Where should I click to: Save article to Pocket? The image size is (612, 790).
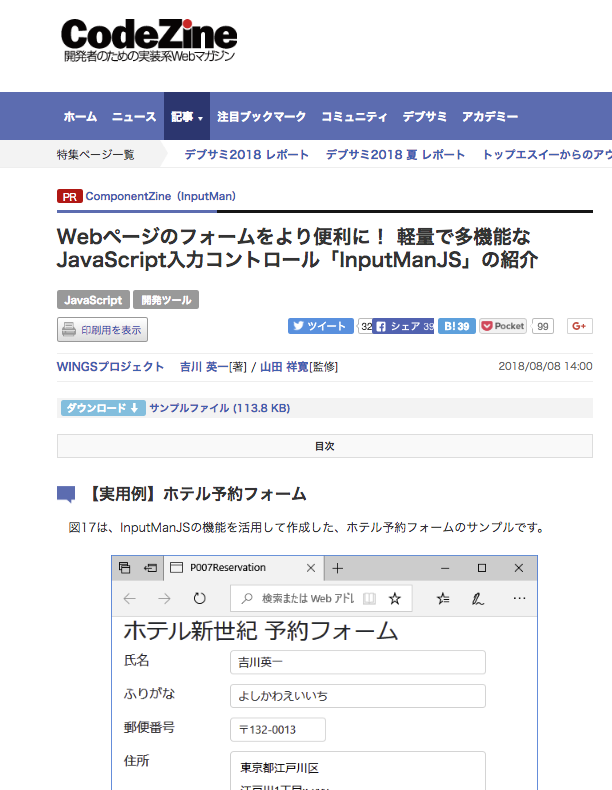point(503,326)
